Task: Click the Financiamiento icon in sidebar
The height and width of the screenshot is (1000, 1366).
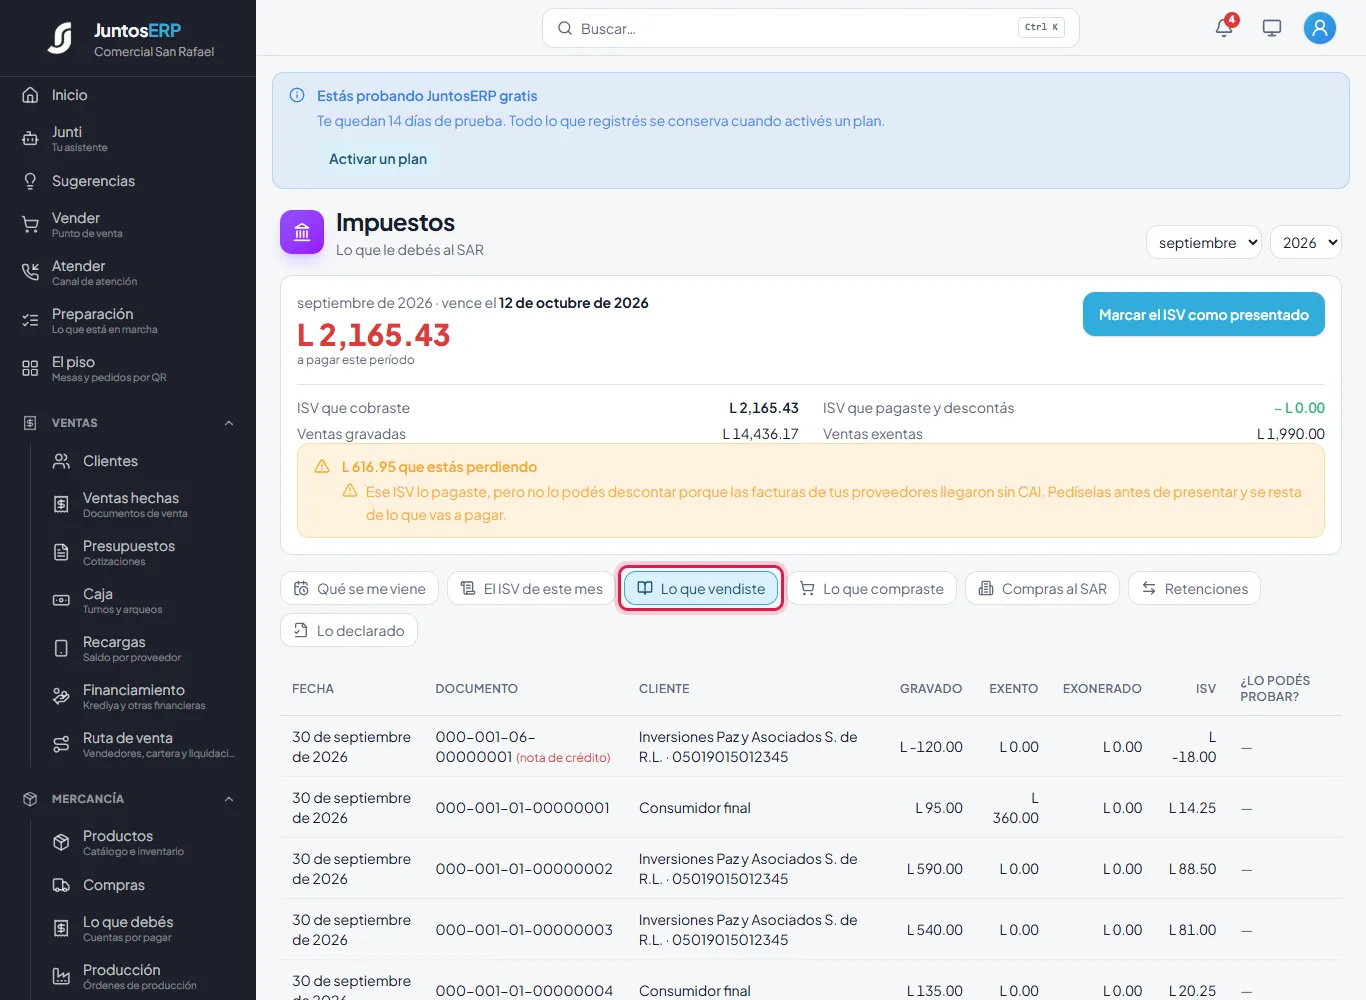Action: [x=61, y=696]
